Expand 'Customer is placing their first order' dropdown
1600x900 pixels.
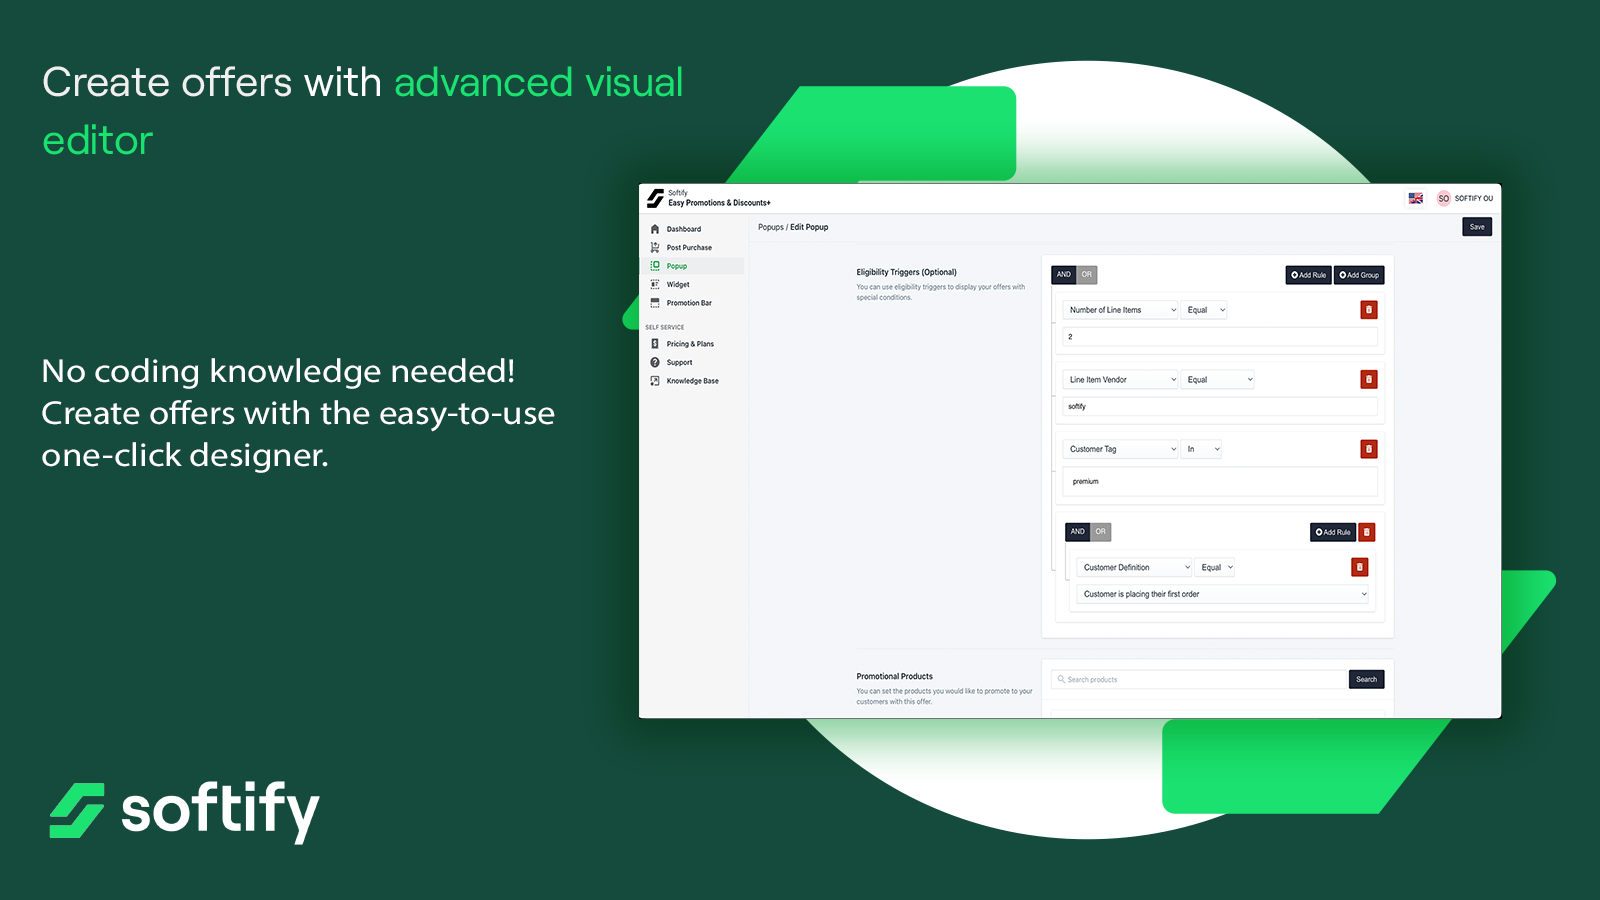[1224, 594]
